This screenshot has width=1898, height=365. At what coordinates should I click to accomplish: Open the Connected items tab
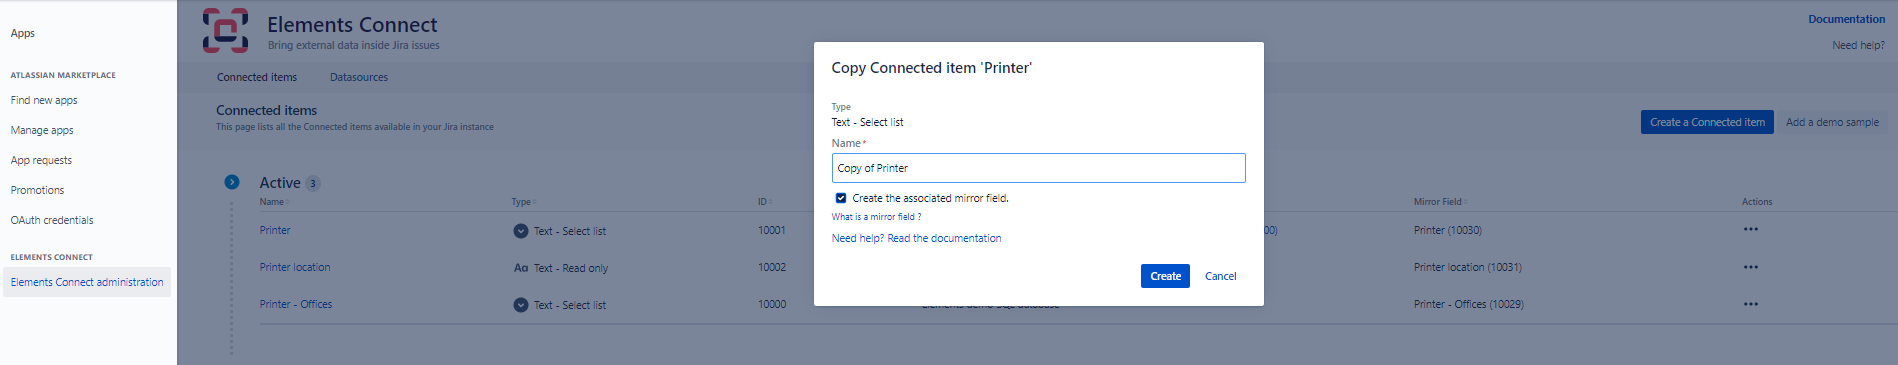point(257,77)
